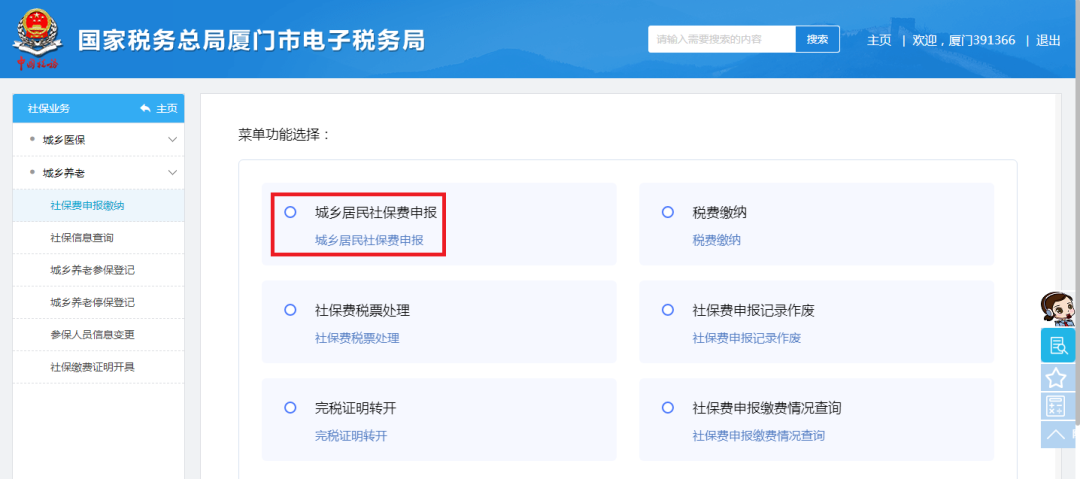Open 社保缴费证明开具 menu item
1080x479 pixels.
click(92, 367)
